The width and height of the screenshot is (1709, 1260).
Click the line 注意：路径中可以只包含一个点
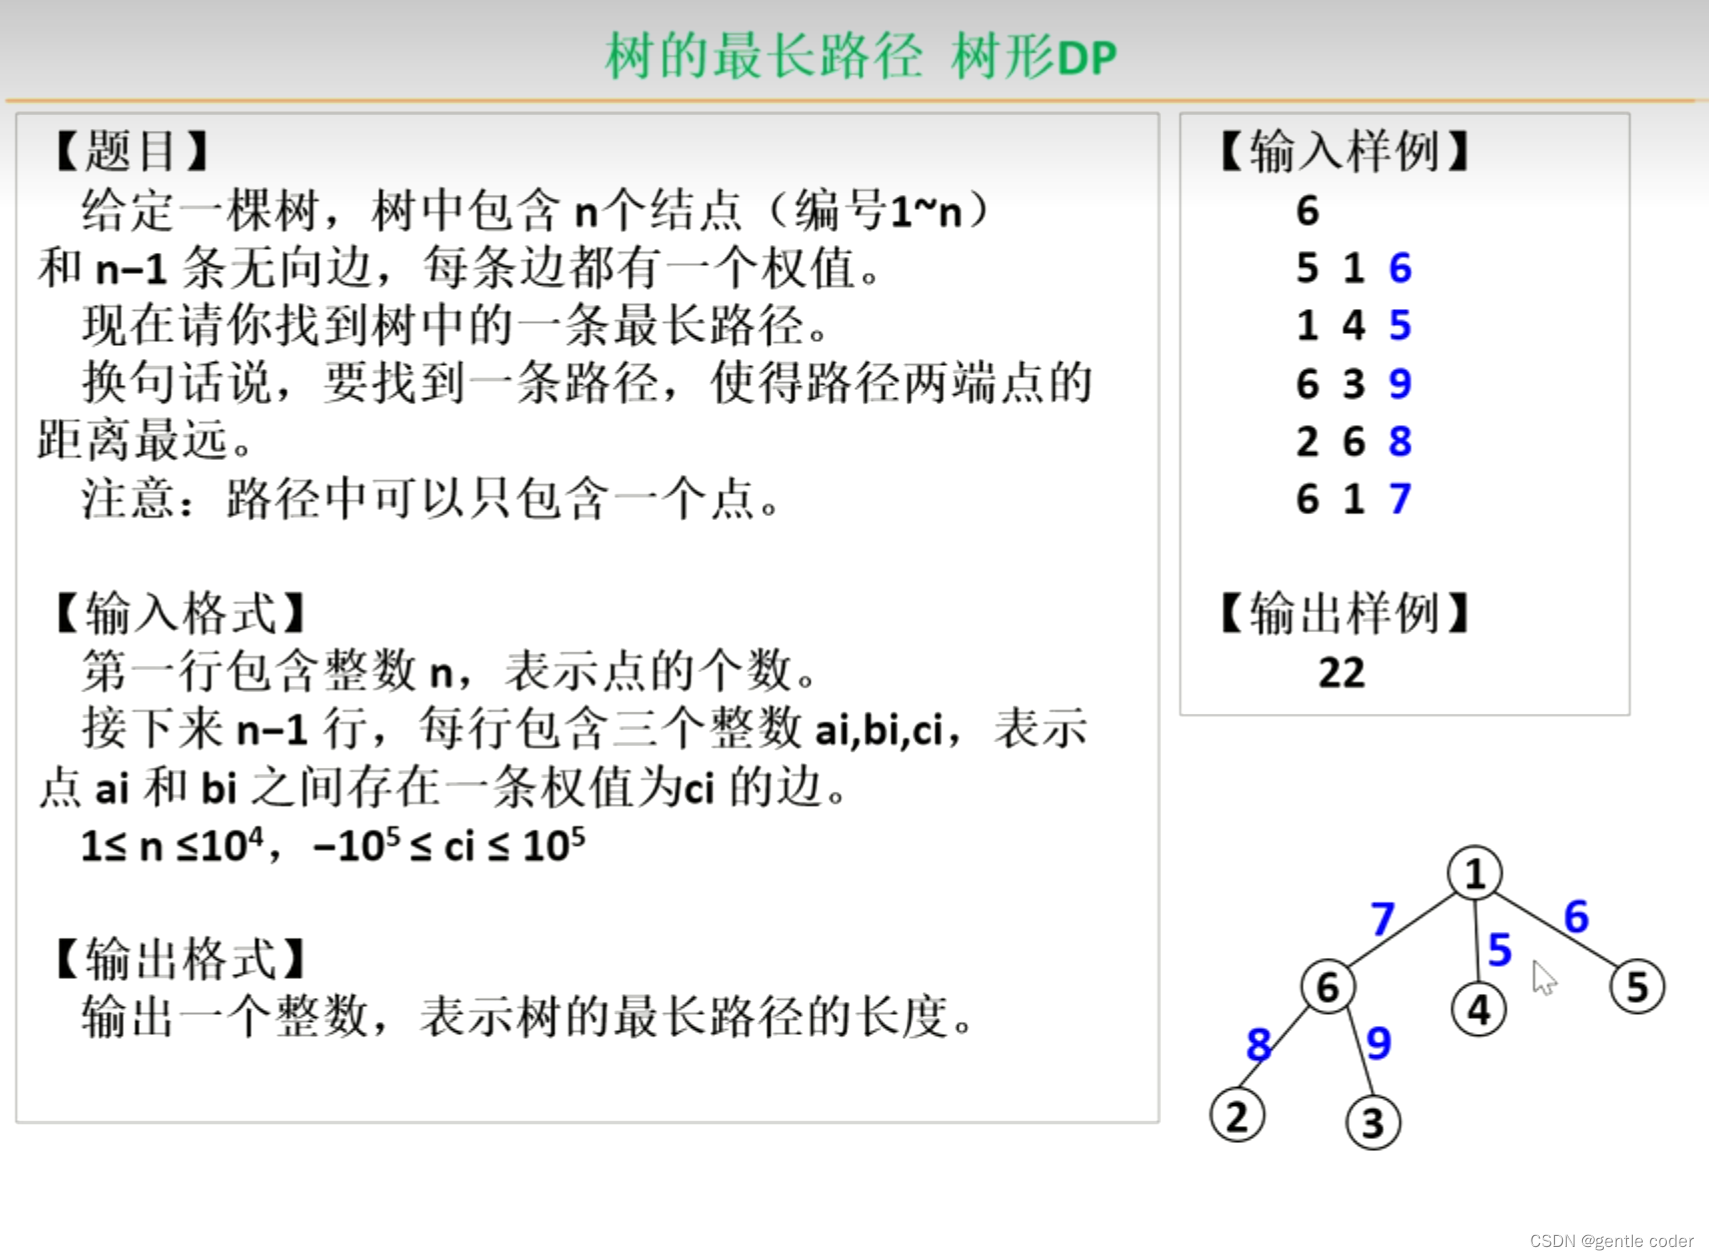click(x=430, y=498)
